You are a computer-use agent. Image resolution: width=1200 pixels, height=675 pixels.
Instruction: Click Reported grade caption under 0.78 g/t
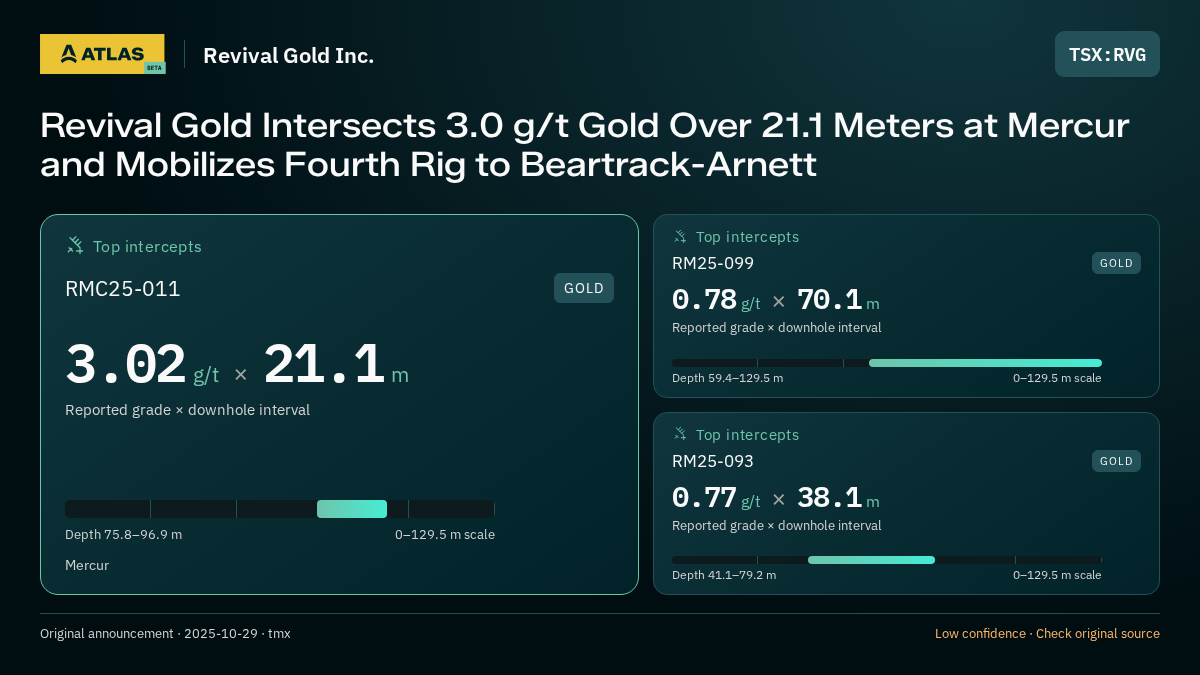[777, 327]
